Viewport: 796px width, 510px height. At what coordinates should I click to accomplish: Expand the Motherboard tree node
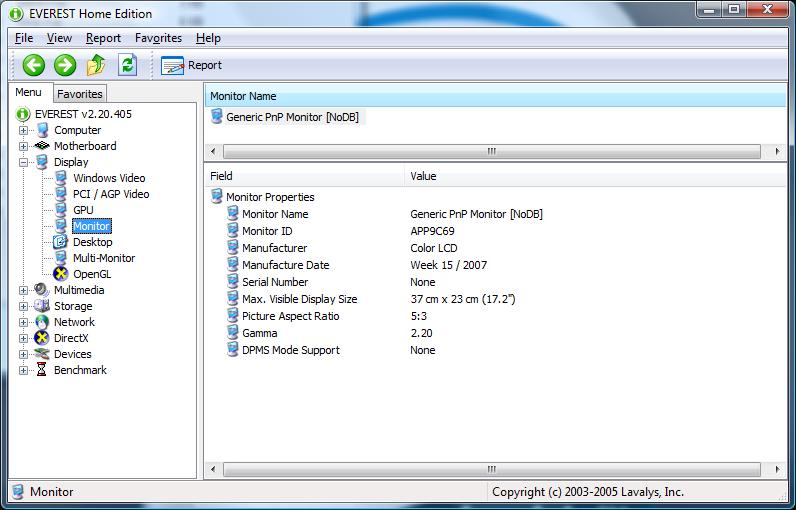(23, 146)
